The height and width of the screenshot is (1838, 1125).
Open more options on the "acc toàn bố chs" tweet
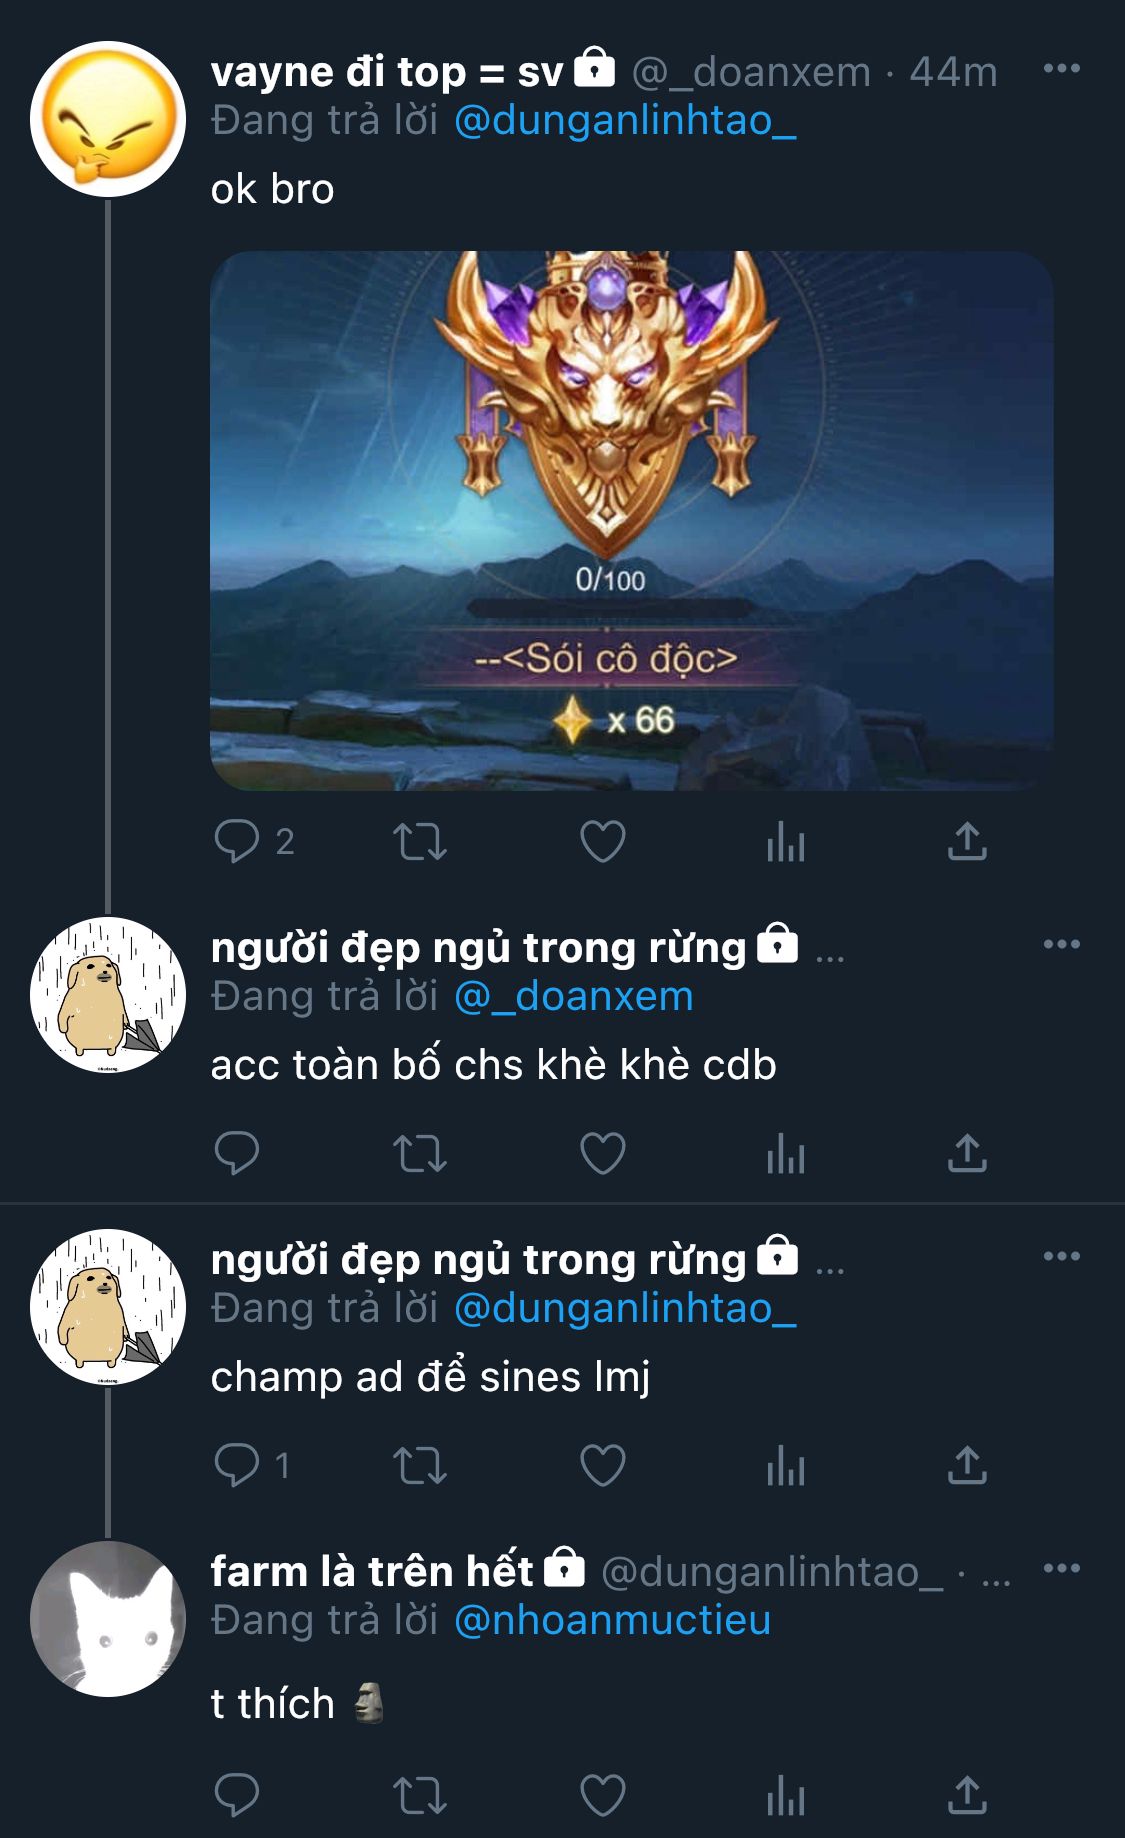(1061, 944)
